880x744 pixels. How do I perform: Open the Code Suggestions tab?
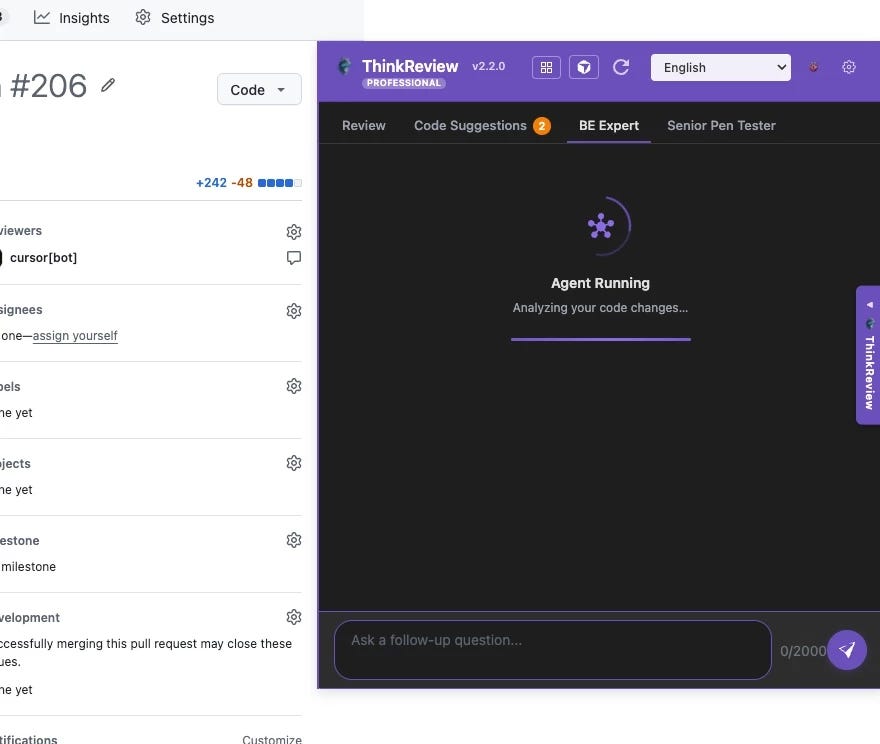[x=470, y=125]
